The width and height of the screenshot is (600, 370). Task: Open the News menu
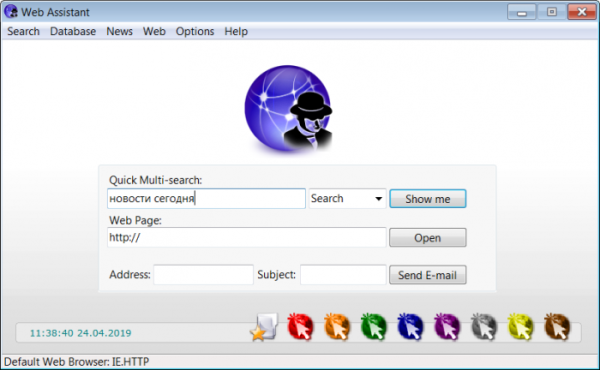pos(119,31)
